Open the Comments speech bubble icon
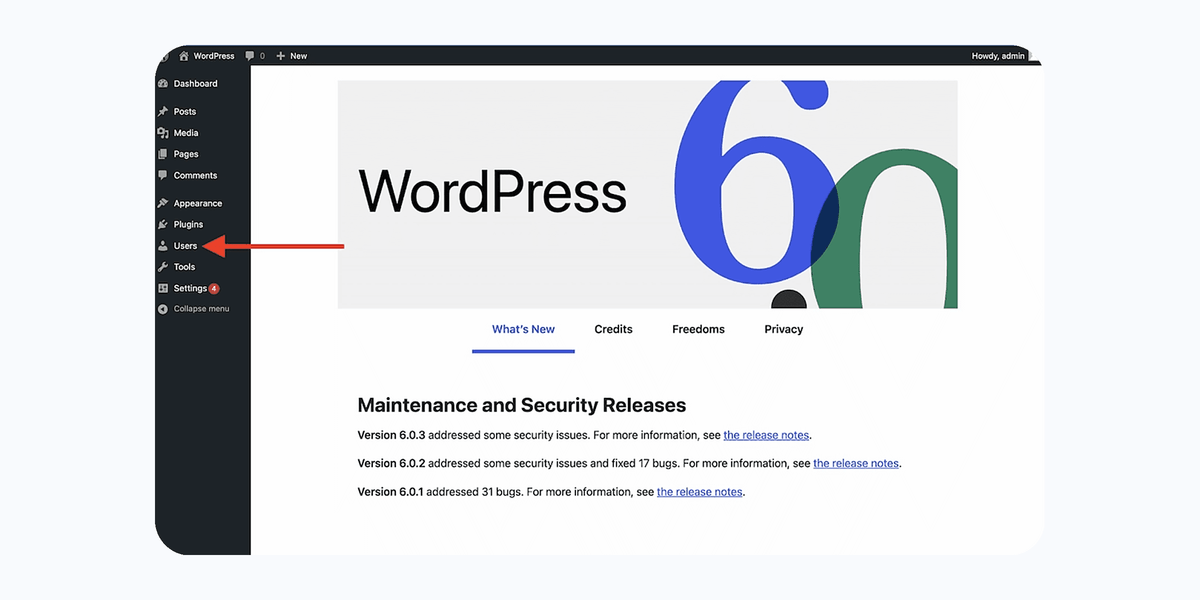Image resolution: width=1200 pixels, height=600 pixels. (163, 175)
